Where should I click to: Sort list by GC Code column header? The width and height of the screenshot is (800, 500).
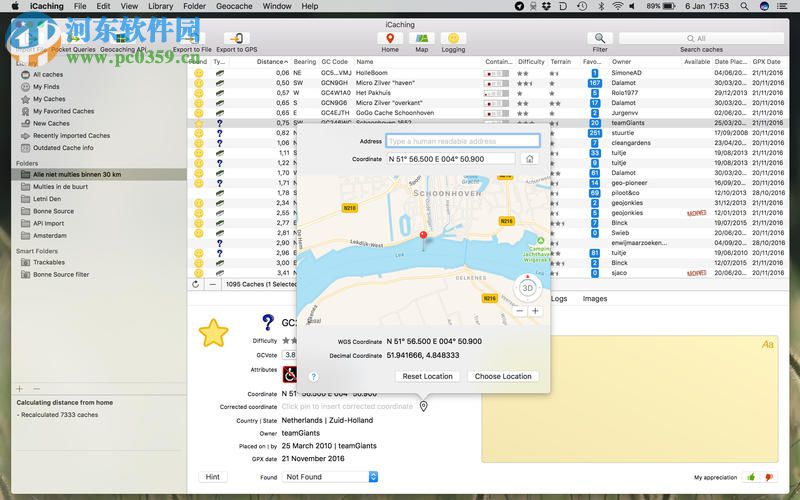[x=334, y=62]
